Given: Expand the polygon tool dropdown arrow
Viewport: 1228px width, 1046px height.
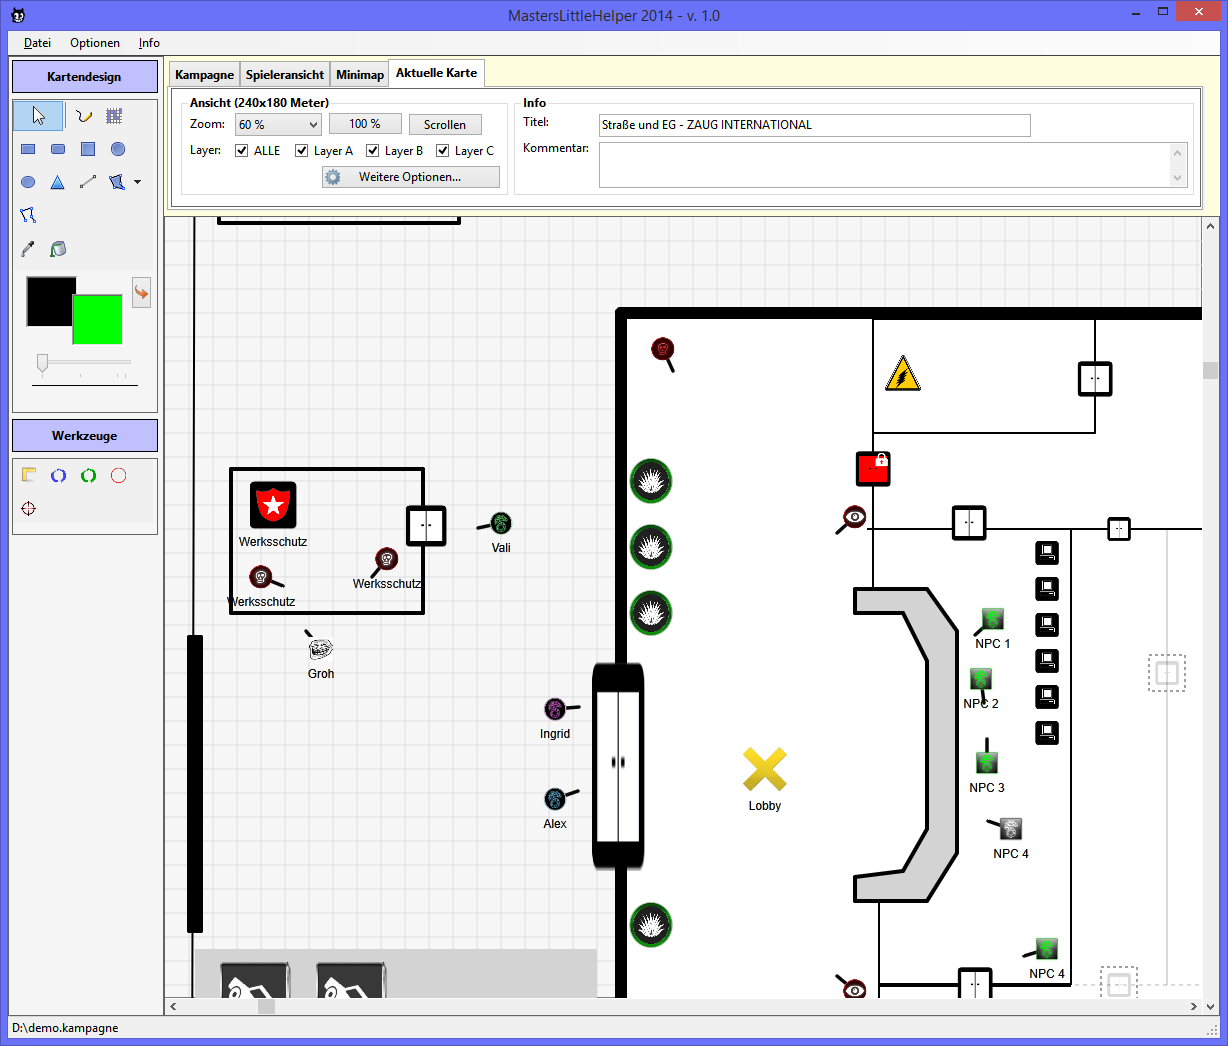Looking at the screenshot, I should 137,182.
